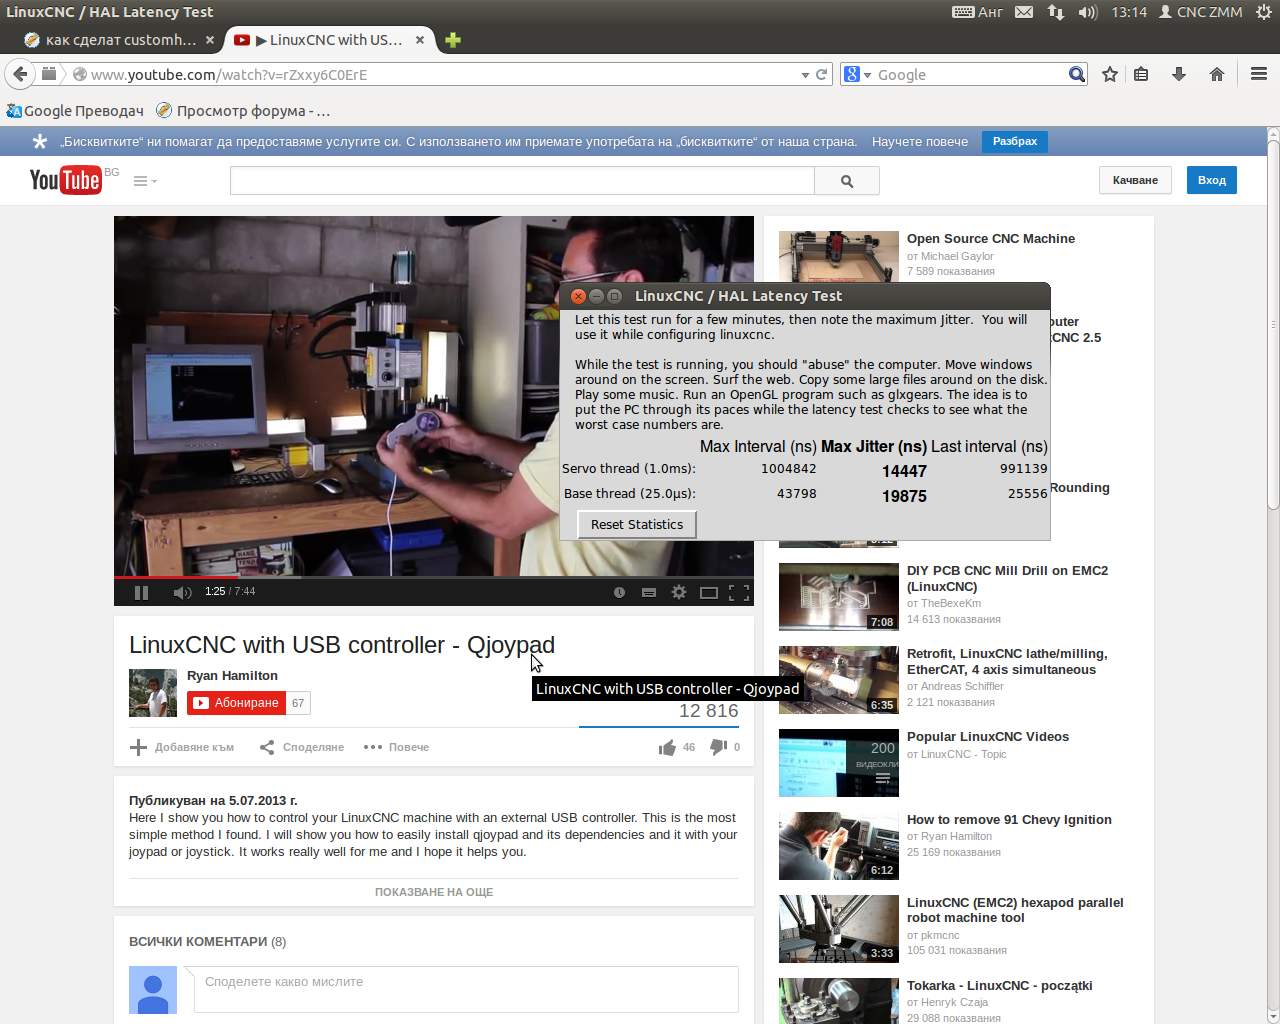Click the comment box Споделете какво мислите
The width and height of the screenshot is (1280, 1024).
pos(466,989)
